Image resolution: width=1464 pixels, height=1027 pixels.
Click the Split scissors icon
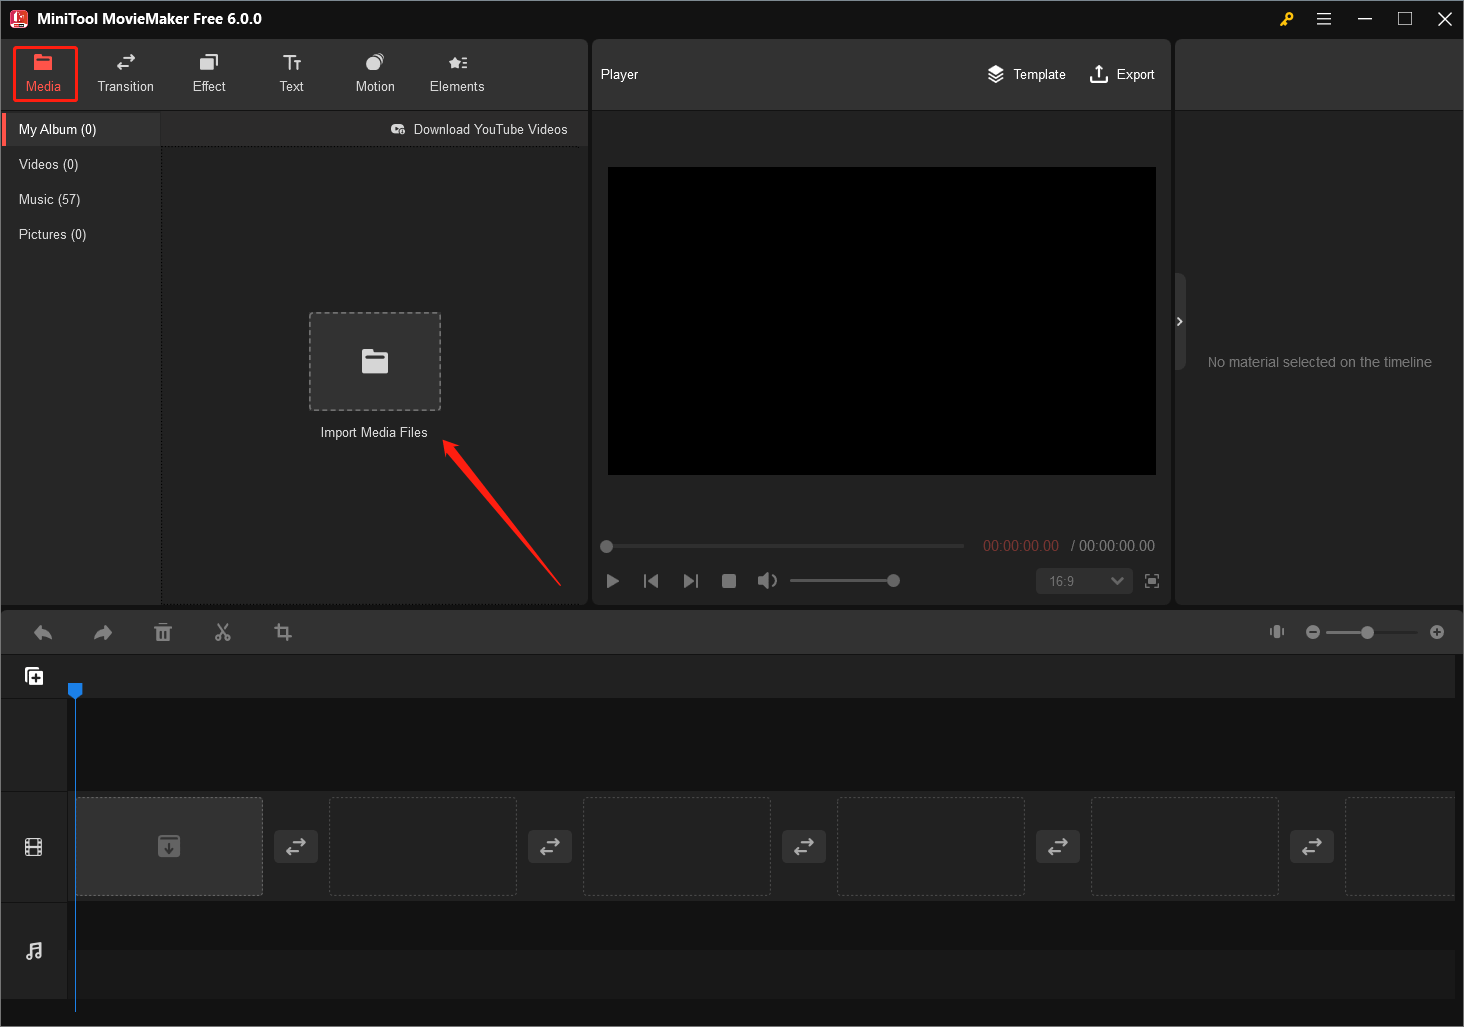223,633
